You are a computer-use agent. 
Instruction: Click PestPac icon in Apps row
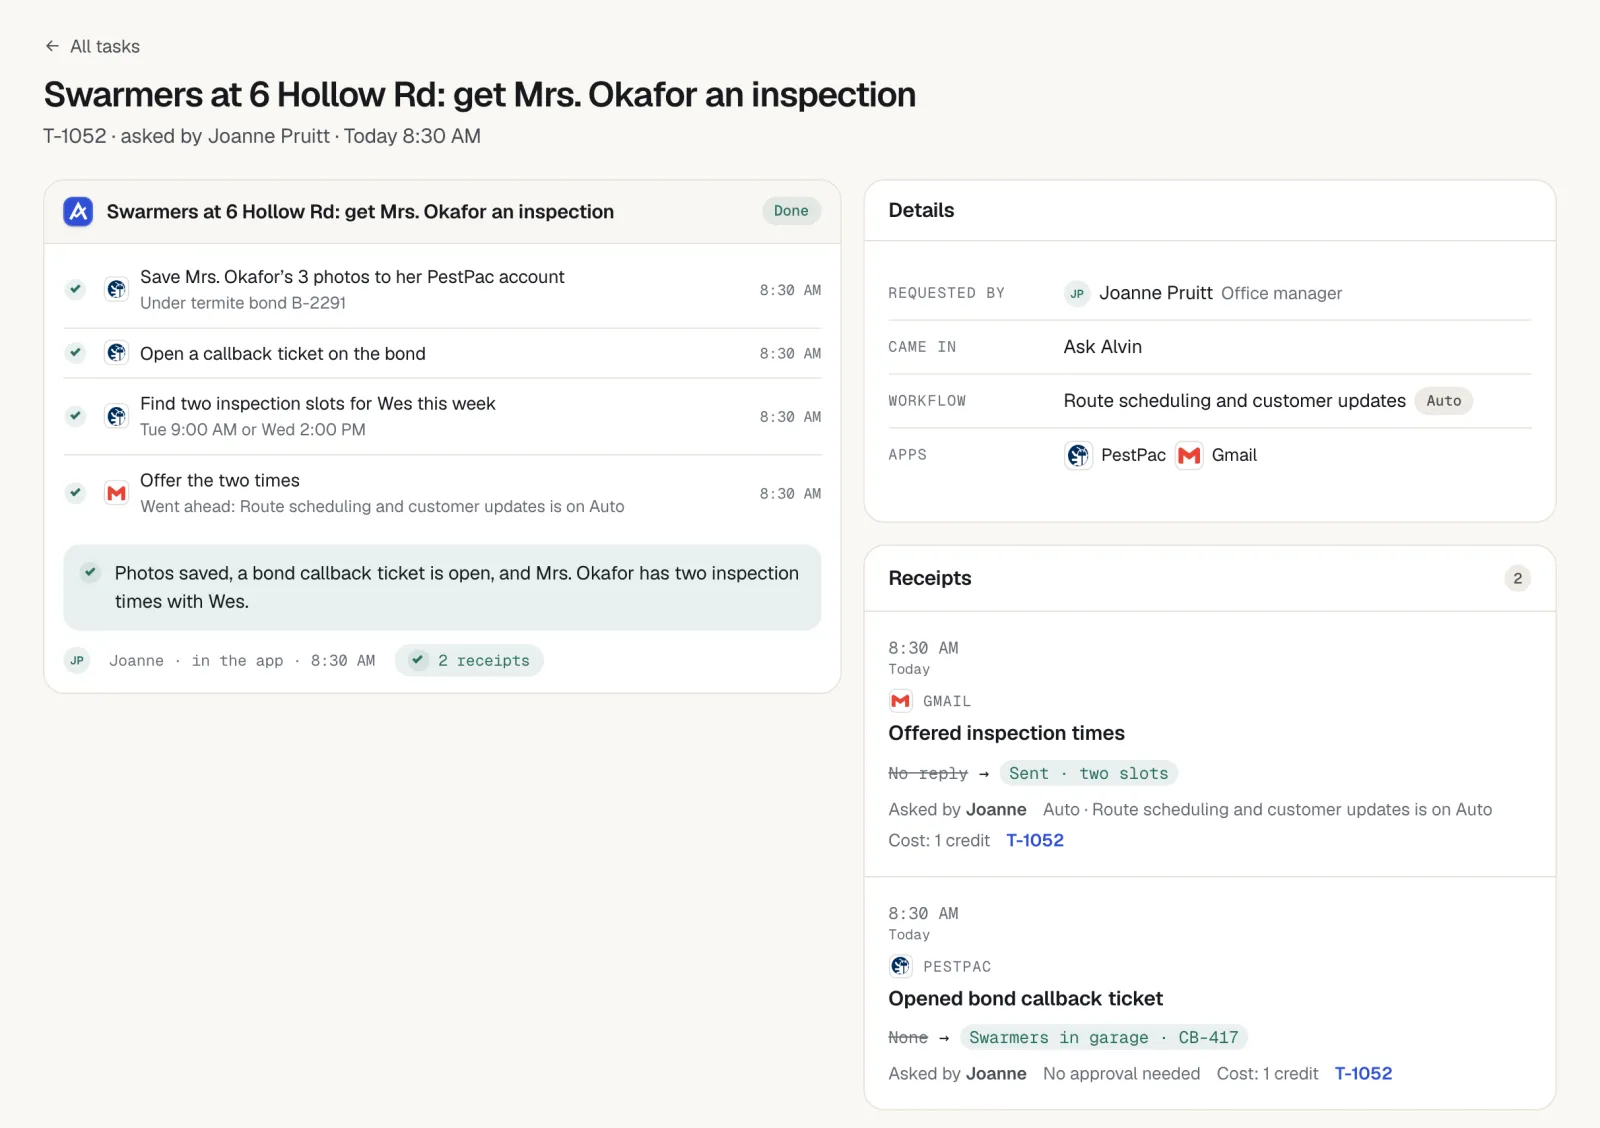(x=1078, y=455)
